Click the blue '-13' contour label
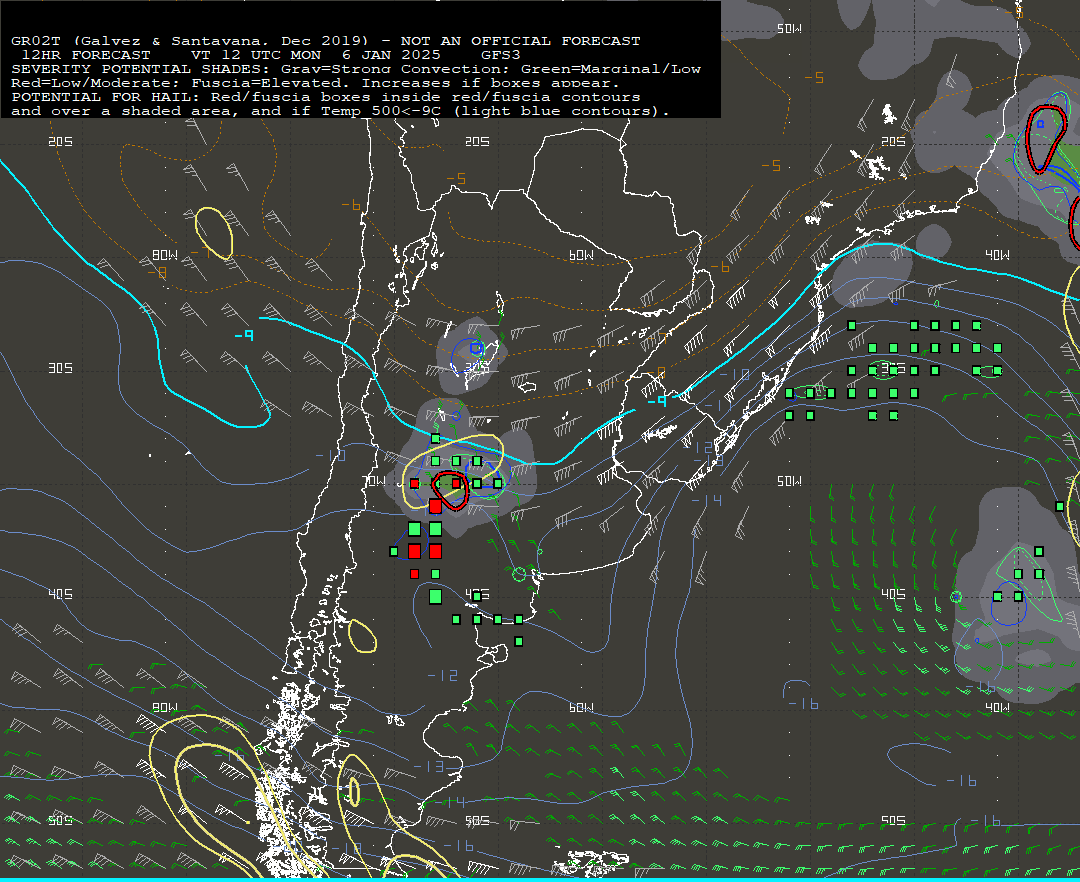This screenshot has height=882, width=1080. (x=430, y=766)
